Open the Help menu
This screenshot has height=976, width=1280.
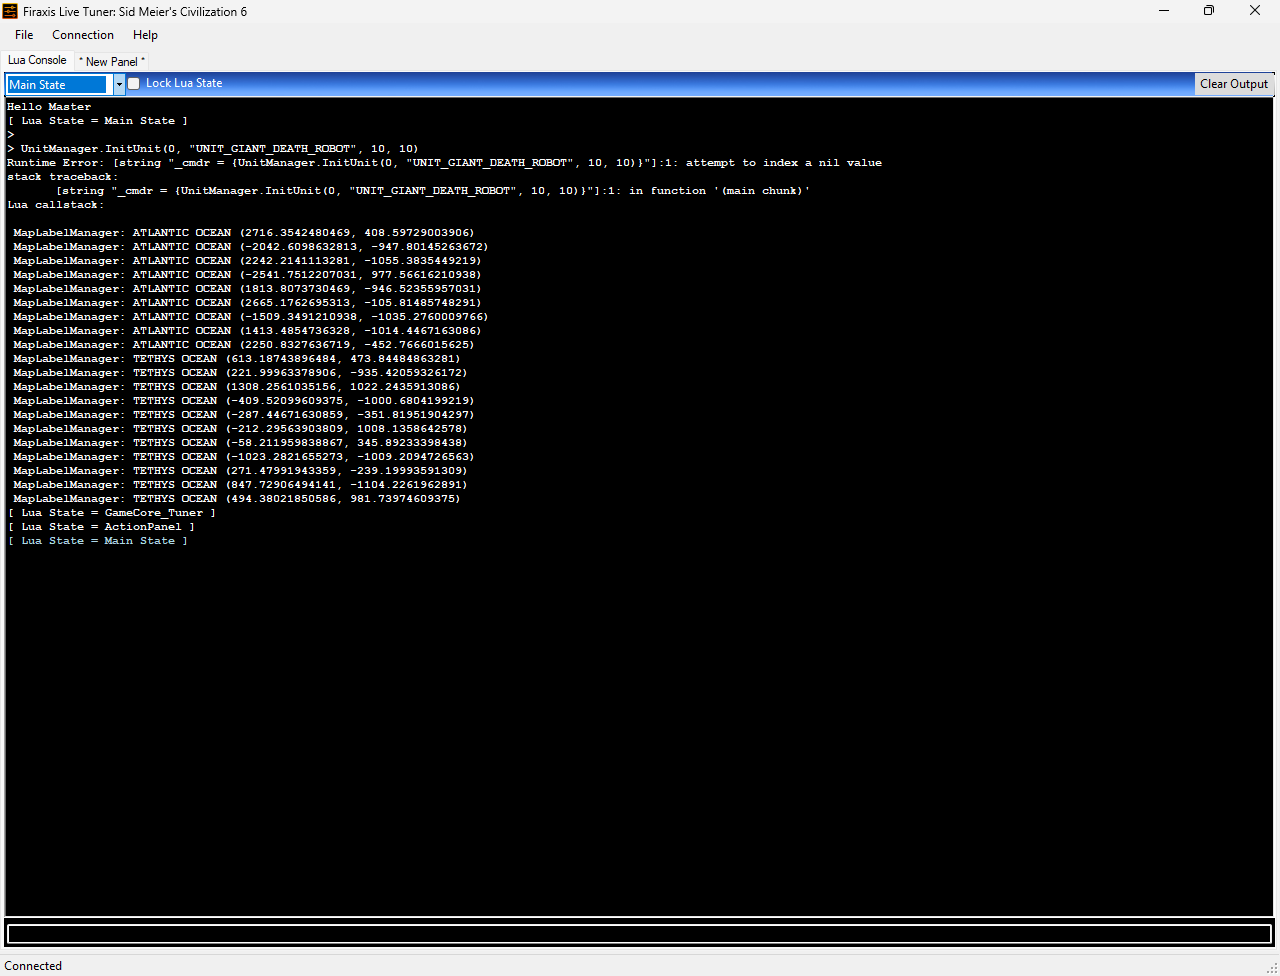[x=145, y=35]
